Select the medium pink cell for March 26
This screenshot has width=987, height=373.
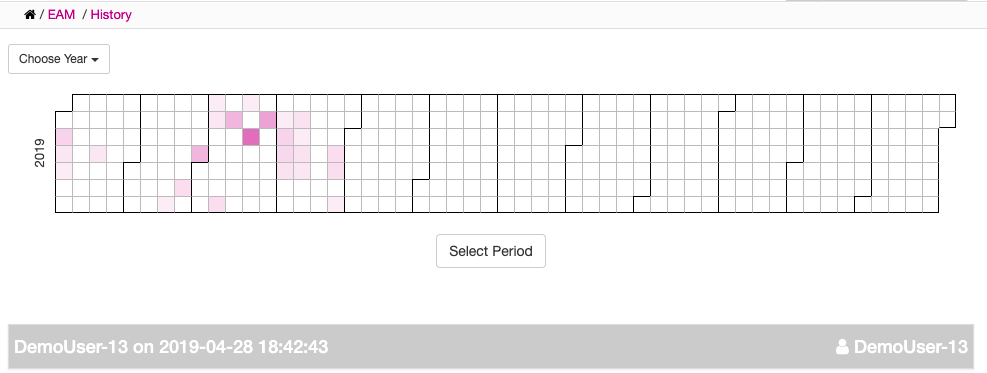pyautogui.click(x=268, y=120)
